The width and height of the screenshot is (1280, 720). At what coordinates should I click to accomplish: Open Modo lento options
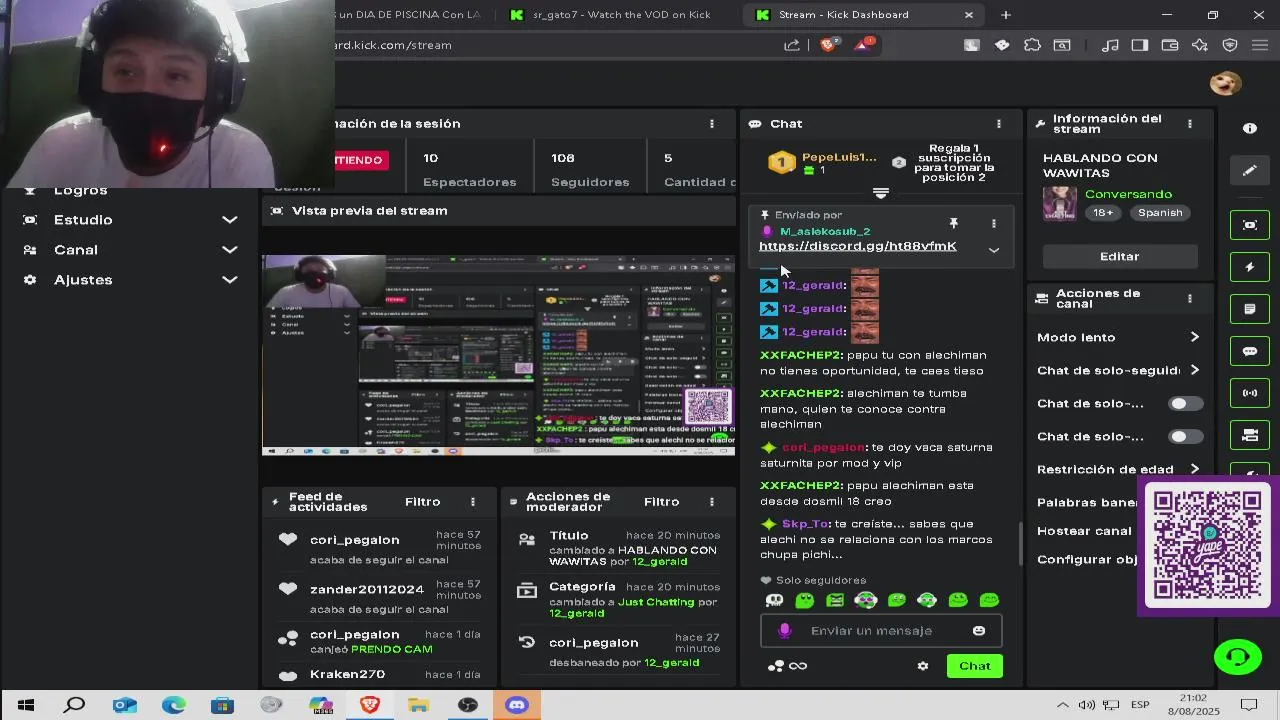(x=1118, y=338)
